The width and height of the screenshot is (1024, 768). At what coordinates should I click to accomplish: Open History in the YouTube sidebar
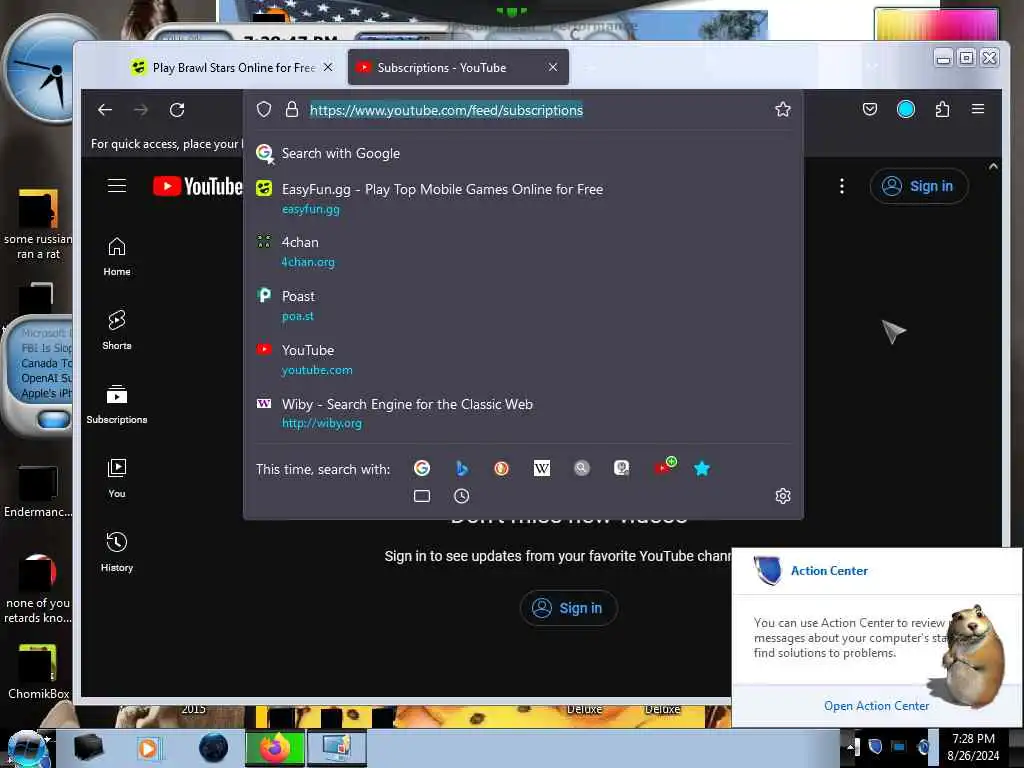[117, 552]
